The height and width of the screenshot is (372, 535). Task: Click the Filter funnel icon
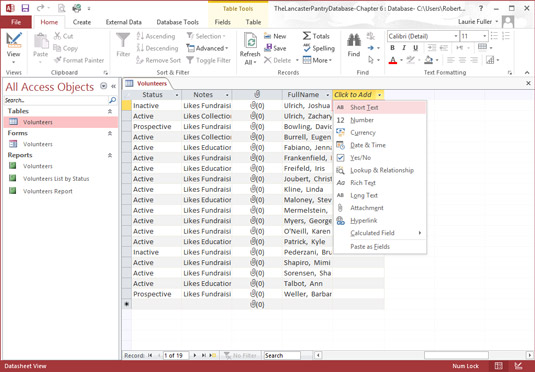tap(123, 40)
